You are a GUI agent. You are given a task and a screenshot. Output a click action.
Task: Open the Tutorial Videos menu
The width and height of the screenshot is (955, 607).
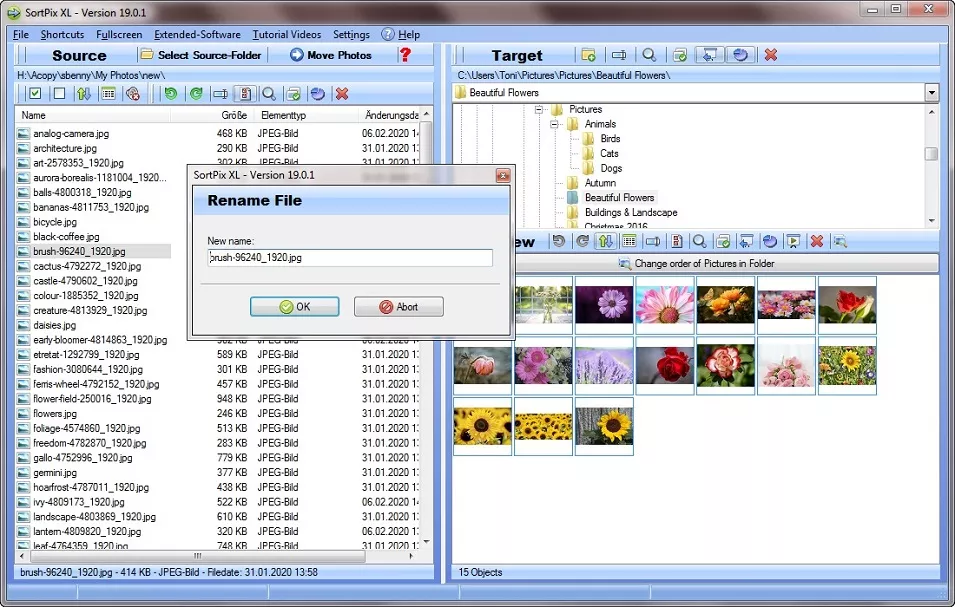(286, 34)
